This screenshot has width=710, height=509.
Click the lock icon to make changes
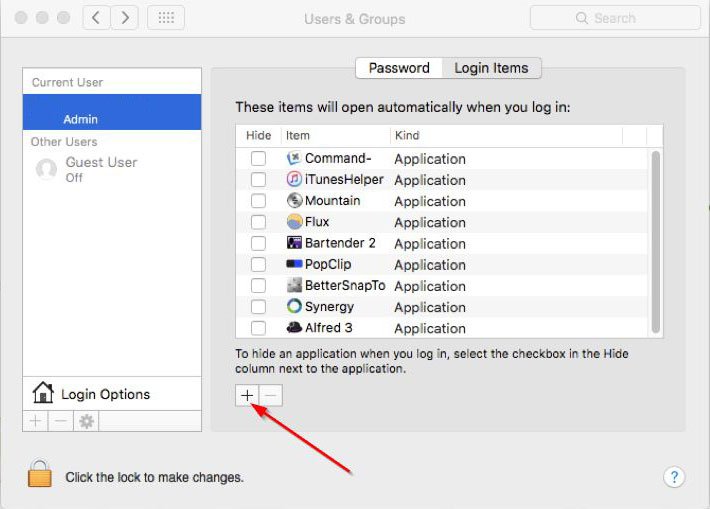pyautogui.click(x=39, y=474)
